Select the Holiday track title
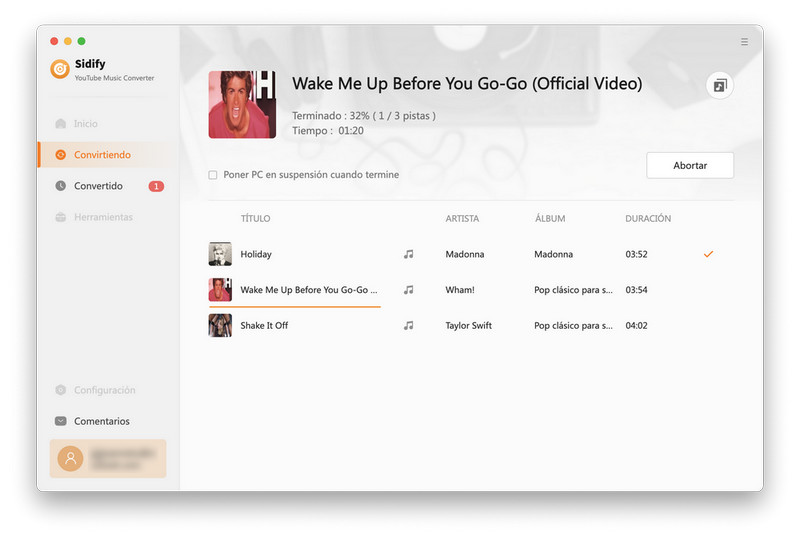This screenshot has width=800, height=540. (x=256, y=254)
